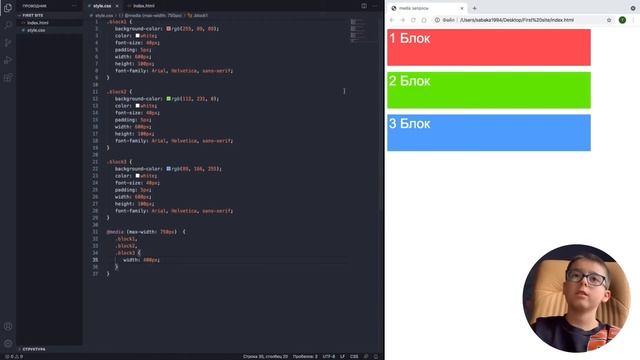640x360 pixels.
Task: Click the @media max-width rule line
Action: click(146, 232)
